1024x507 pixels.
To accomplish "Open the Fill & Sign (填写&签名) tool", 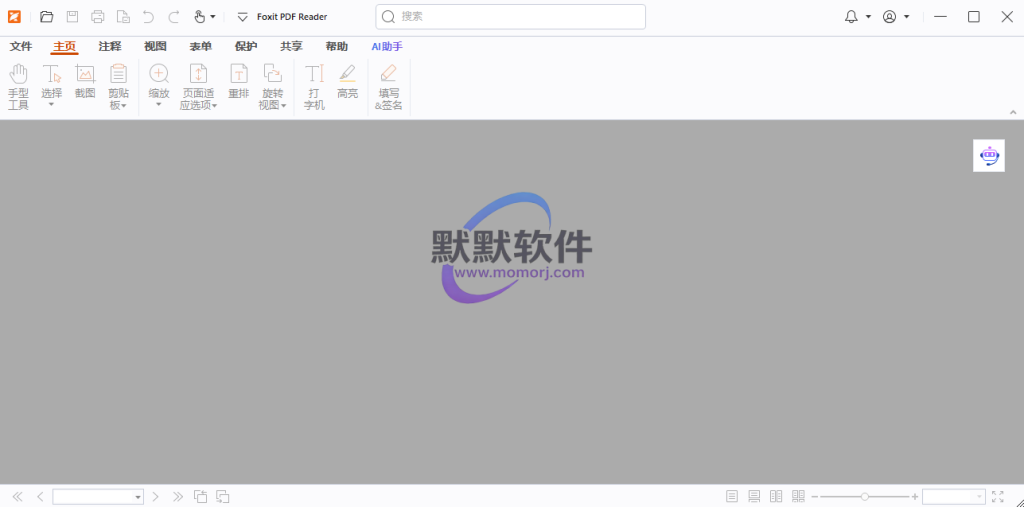I will tap(389, 86).
